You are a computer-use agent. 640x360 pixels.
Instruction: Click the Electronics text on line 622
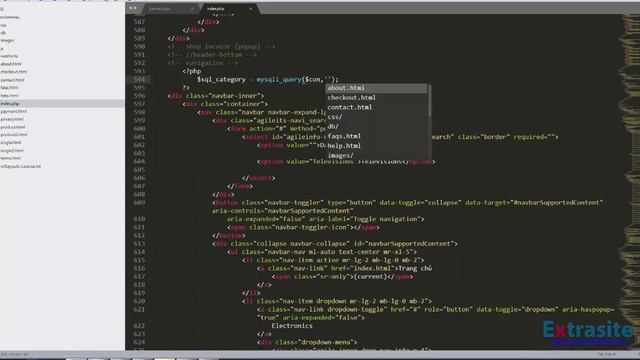click(x=292, y=326)
